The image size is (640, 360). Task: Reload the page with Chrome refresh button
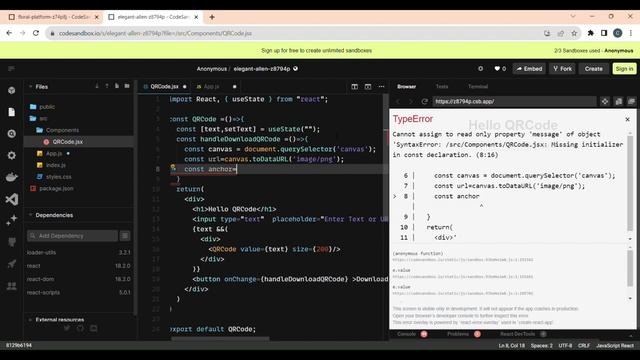click(36, 33)
